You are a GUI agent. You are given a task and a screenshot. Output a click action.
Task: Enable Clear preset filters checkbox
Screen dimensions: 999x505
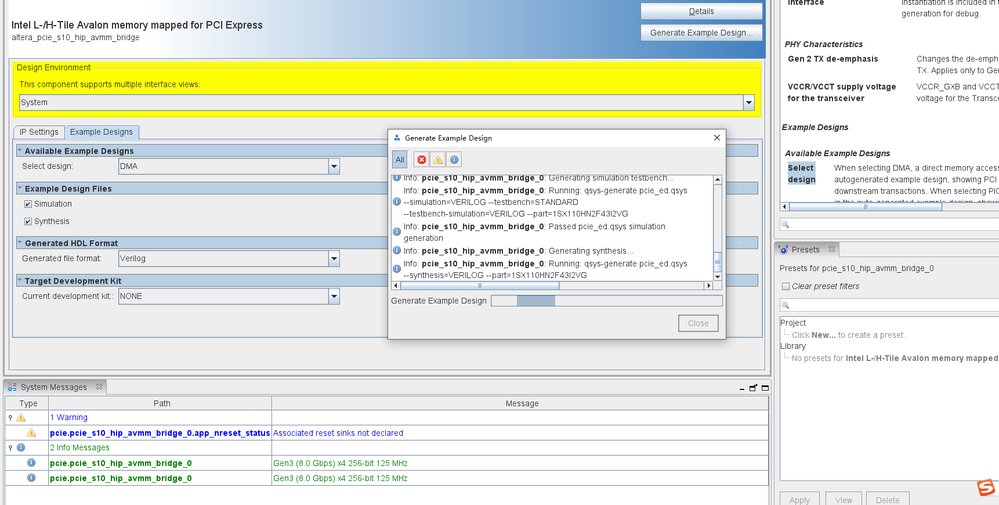tap(786, 287)
